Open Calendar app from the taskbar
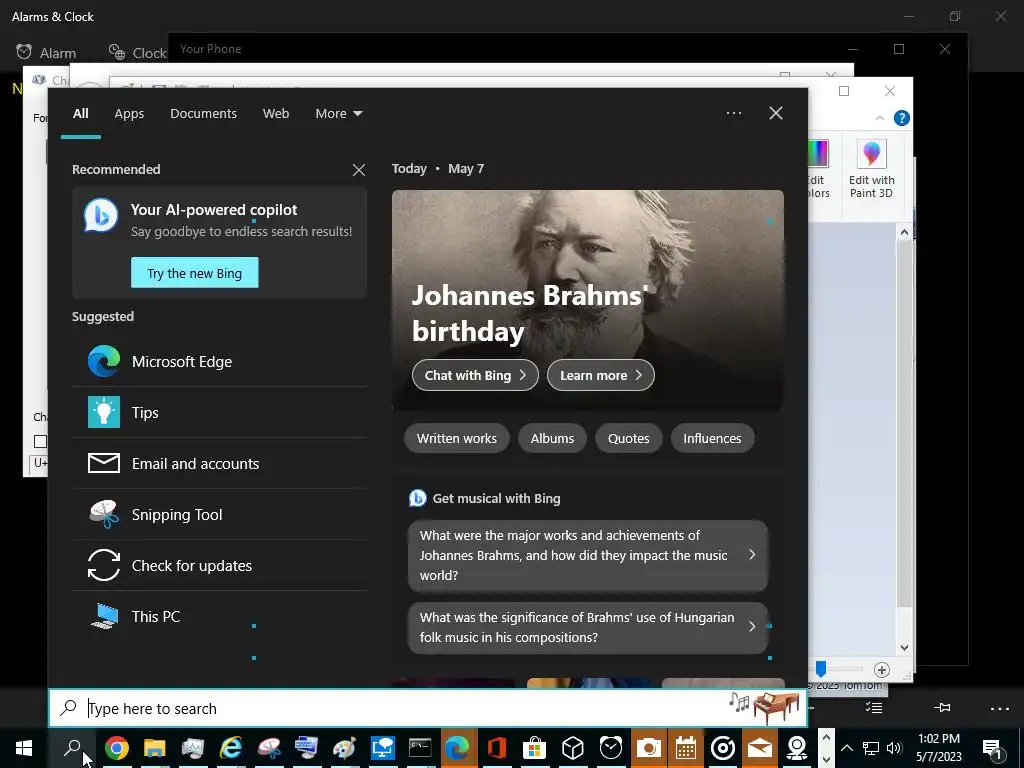Image resolution: width=1024 pixels, height=768 pixels. point(686,748)
